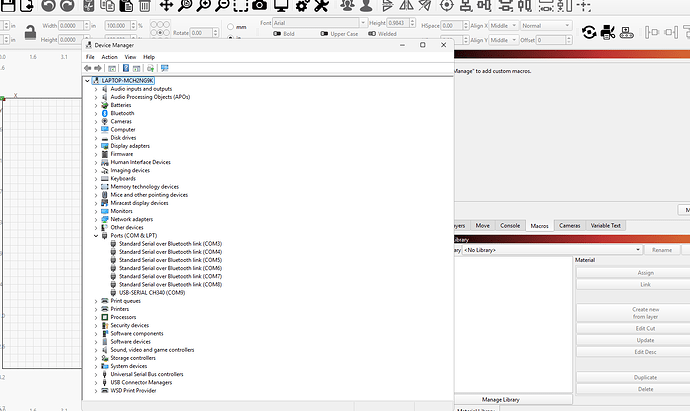The width and height of the screenshot is (690, 411).
Task: Click Device Manager Update driver icon
Action: point(150,68)
